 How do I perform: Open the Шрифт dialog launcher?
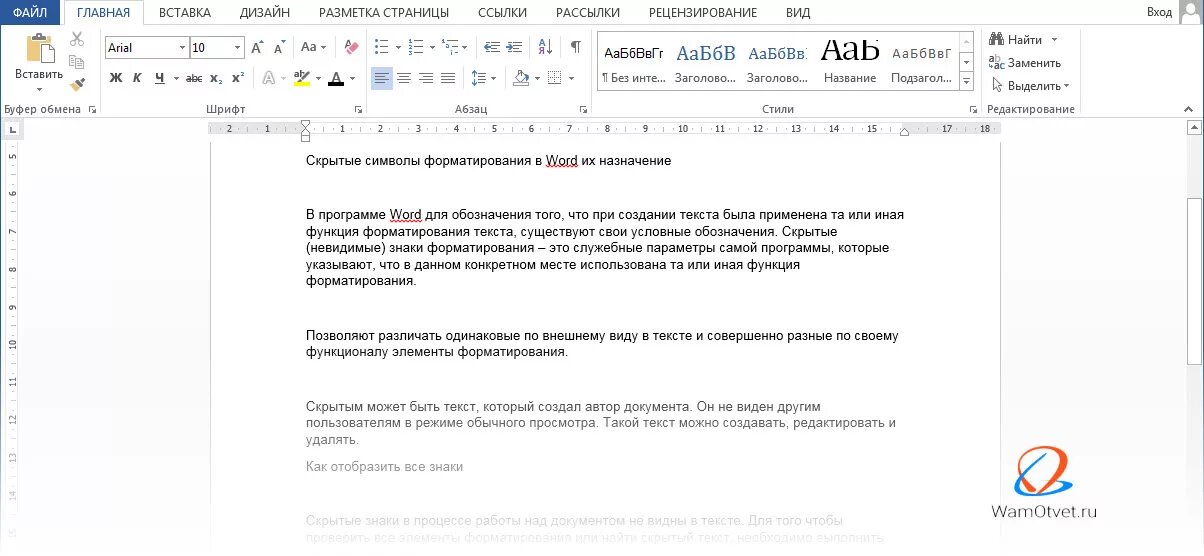pos(358,110)
